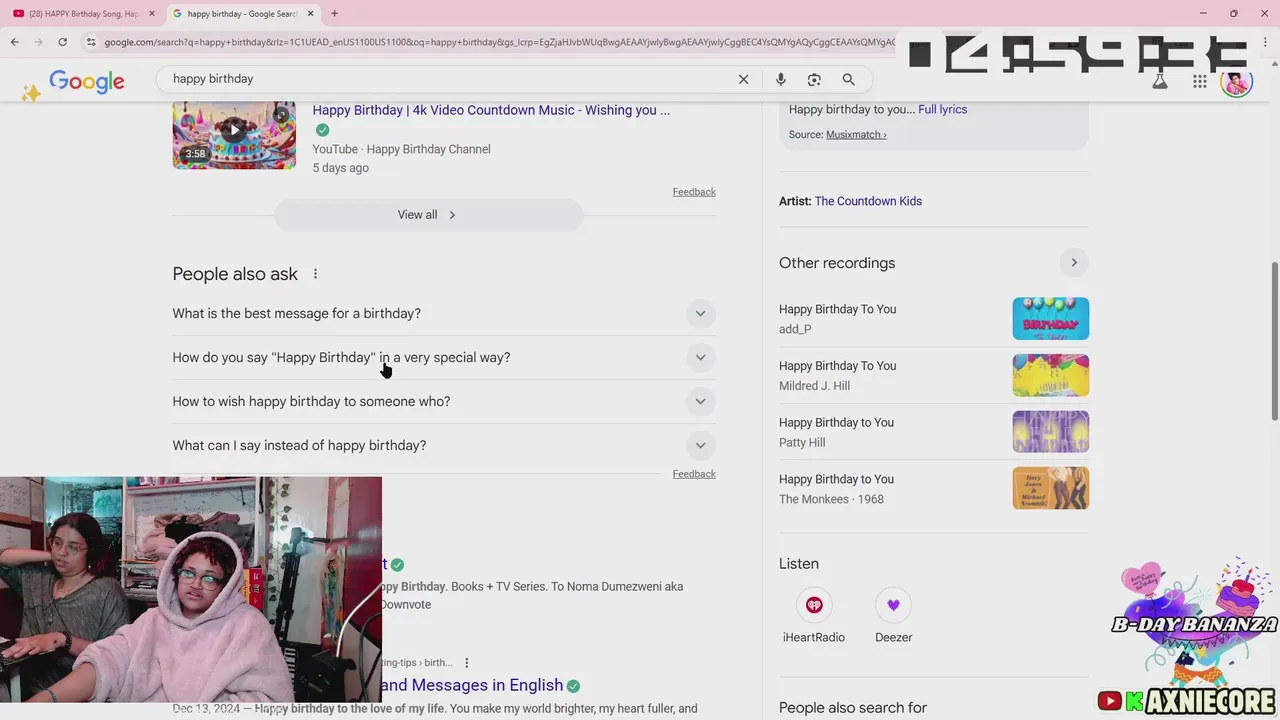The image size is (1280, 720).
Task: Open Happy Birthday 4k Video Countdown Music link
Action: (x=491, y=110)
